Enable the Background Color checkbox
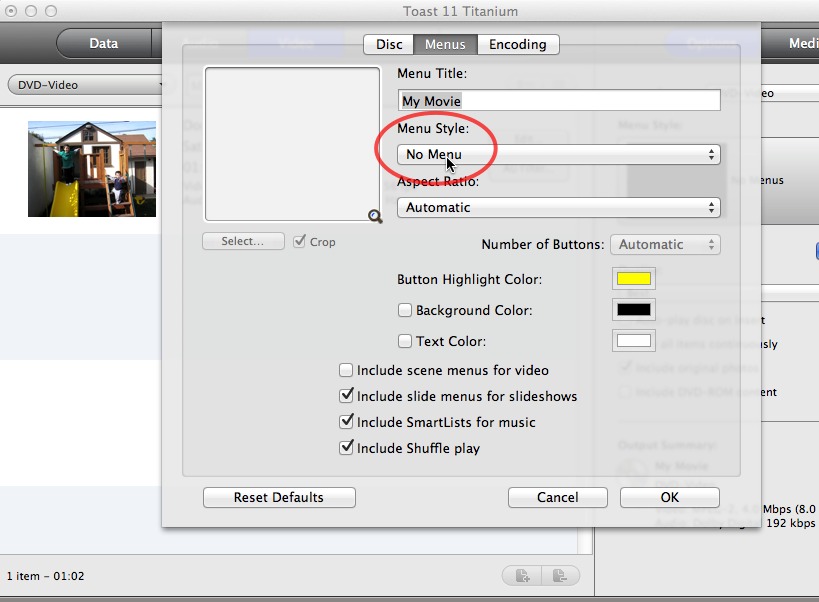The height and width of the screenshot is (602, 819). point(405,310)
